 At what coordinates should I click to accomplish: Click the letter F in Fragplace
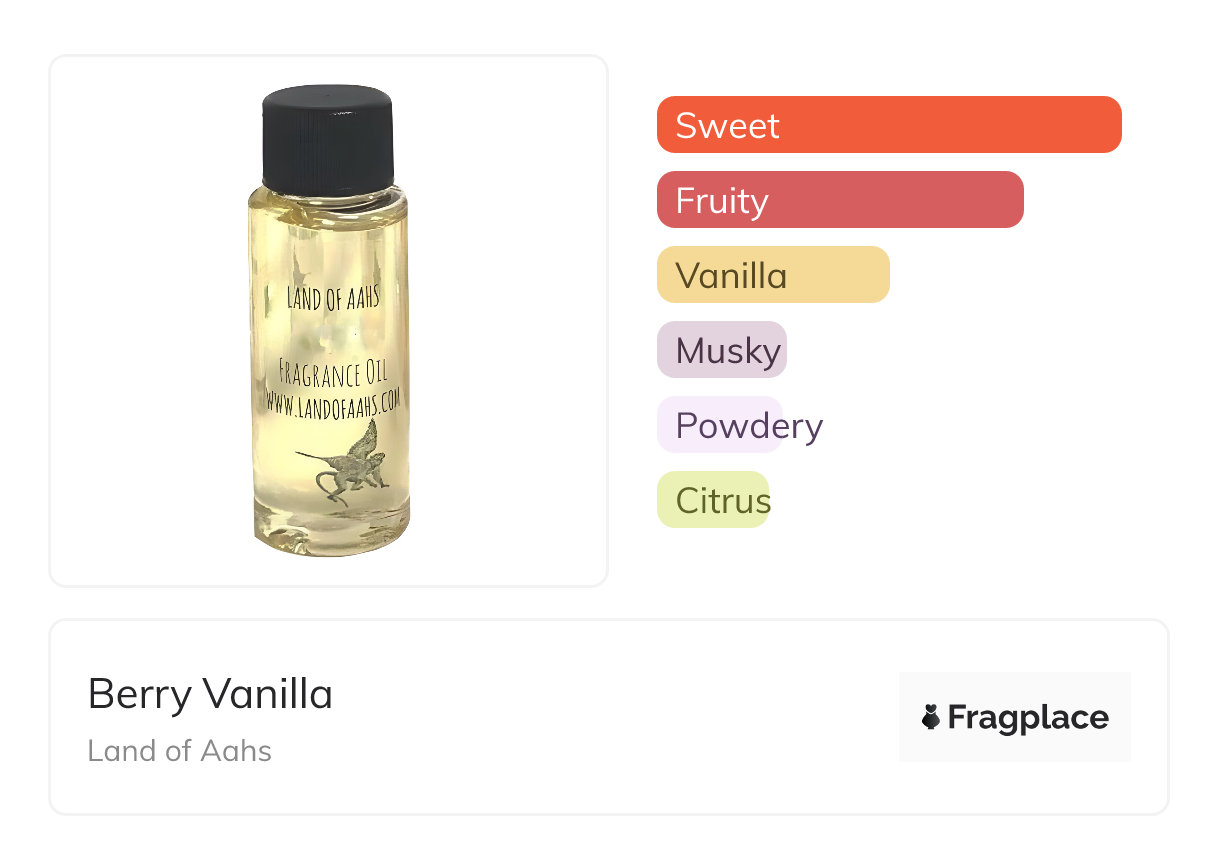point(957,718)
